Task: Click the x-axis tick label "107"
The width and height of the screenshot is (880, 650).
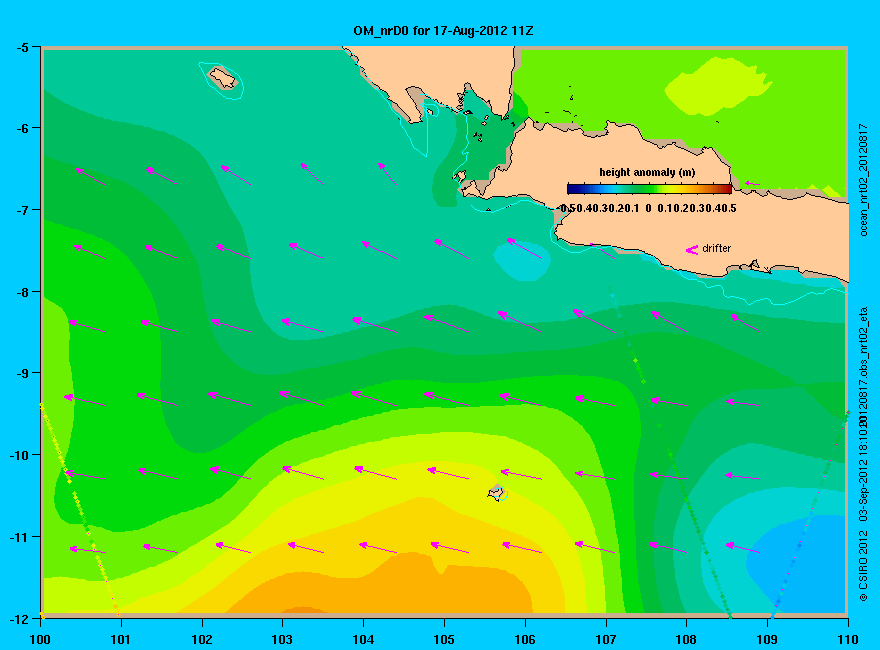Action: pyautogui.click(x=606, y=639)
